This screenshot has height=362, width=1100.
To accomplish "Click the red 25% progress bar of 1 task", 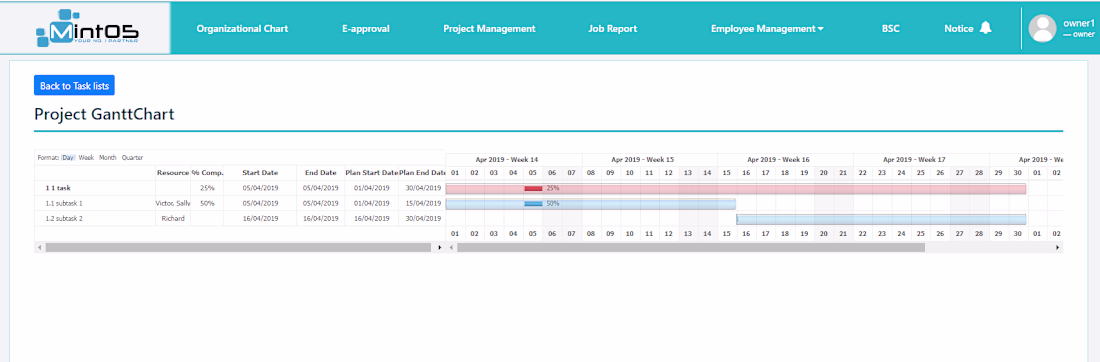I will [533, 189].
